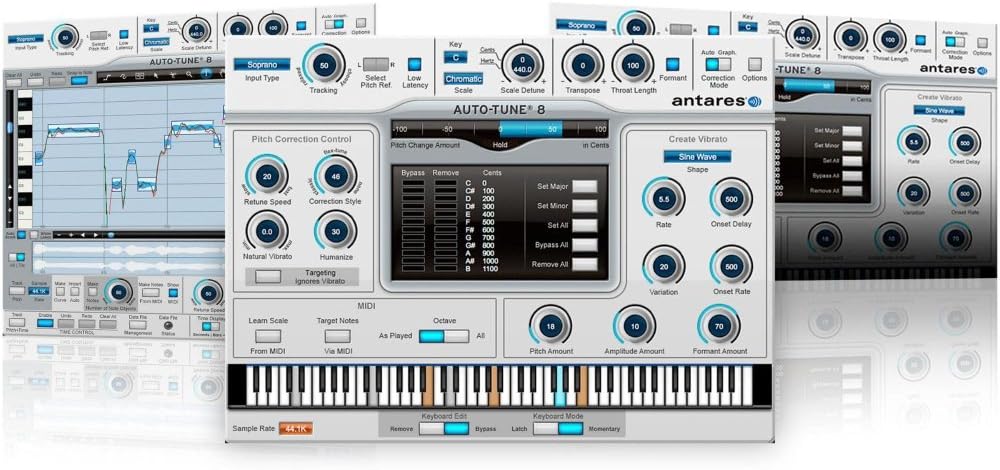The width and height of the screenshot is (1000, 470).
Task: Click the Hertz label beside Scale Detune
Action: coord(487,62)
